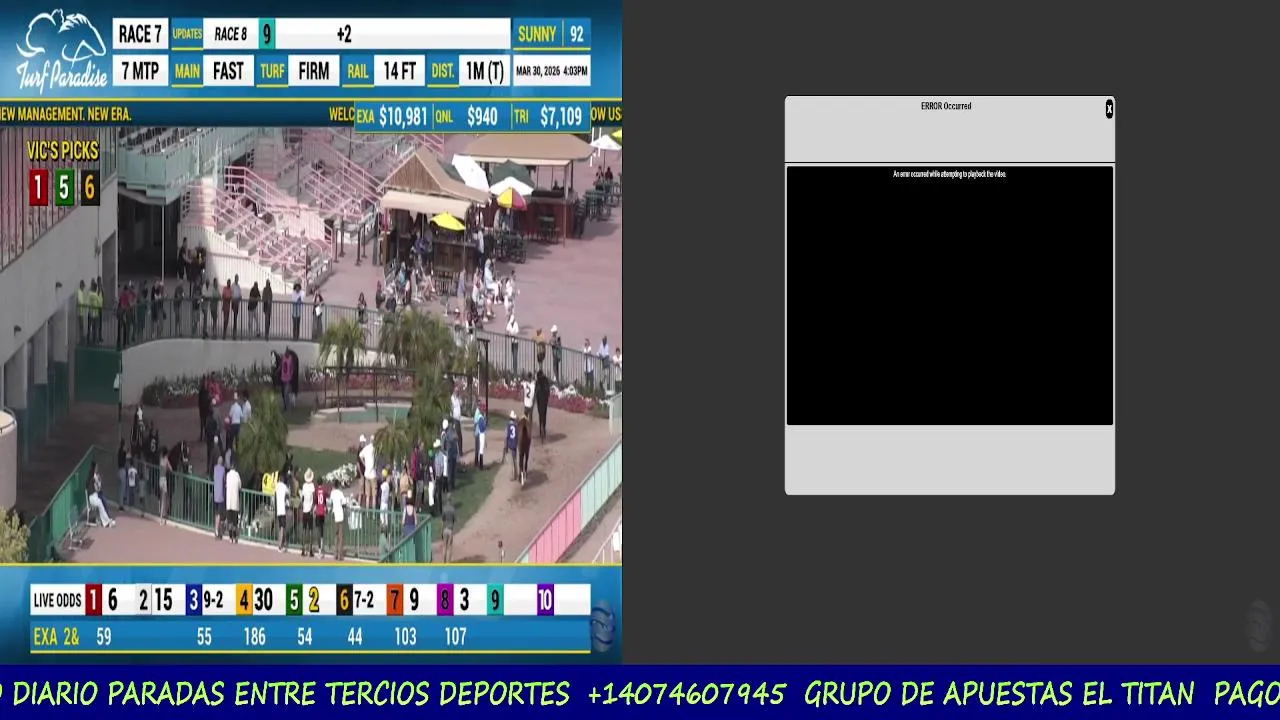
Task: Click the '+2' update value
Action: coord(344,35)
